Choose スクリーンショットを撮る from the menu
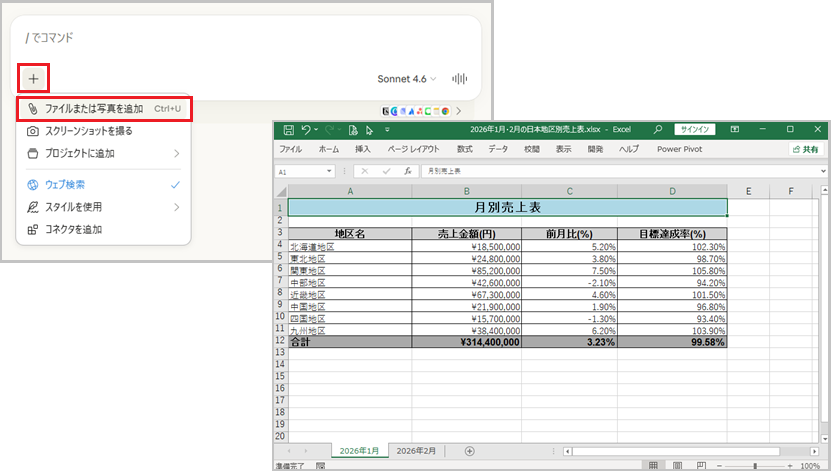The height and width of the screenshot is (472, 833). tap(88, 131)
